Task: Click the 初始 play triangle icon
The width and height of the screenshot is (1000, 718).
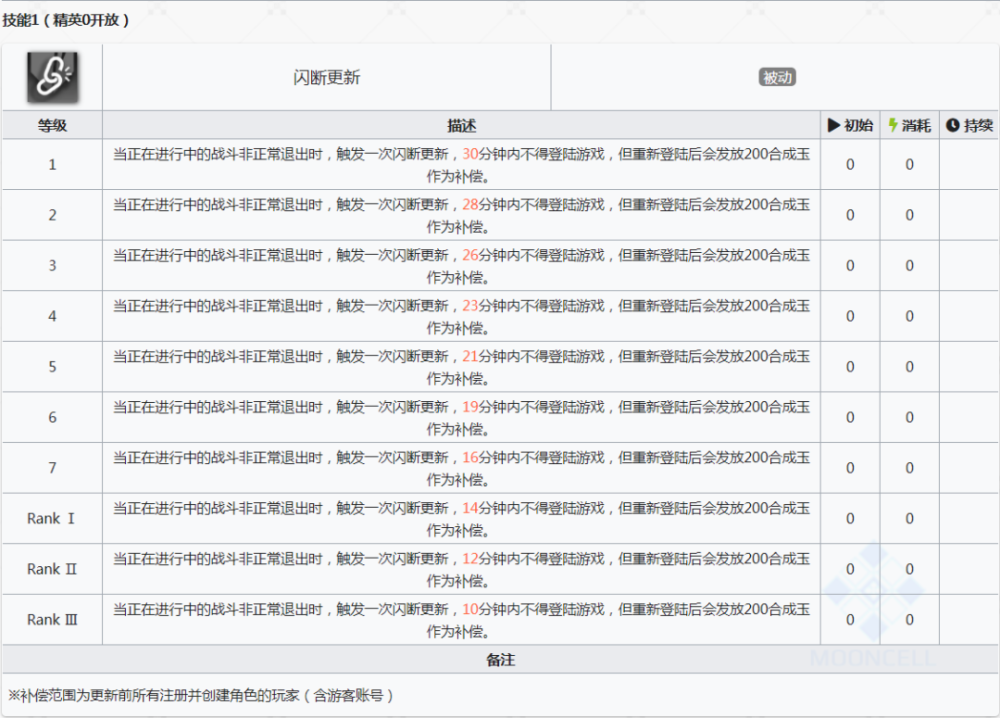Action: coord(833,125)
